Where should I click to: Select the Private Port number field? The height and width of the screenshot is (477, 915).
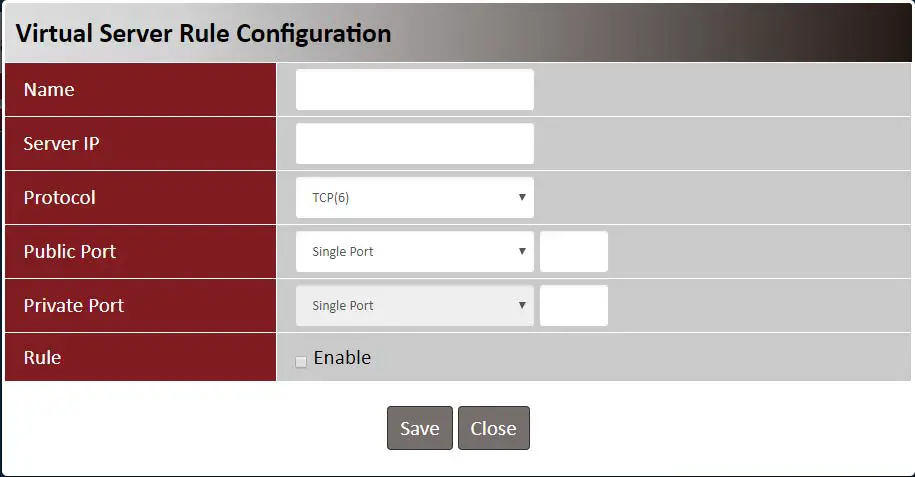pos(573,306)
